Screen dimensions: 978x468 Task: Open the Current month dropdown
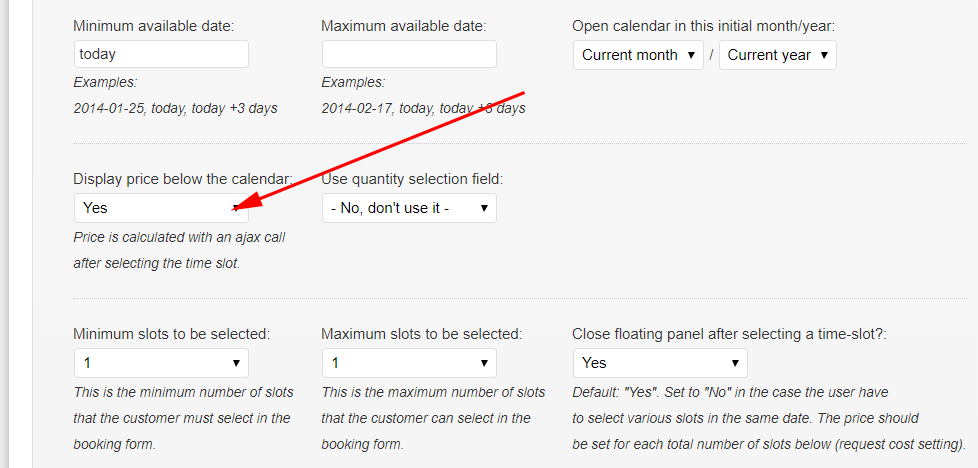[x=639, y=55]
